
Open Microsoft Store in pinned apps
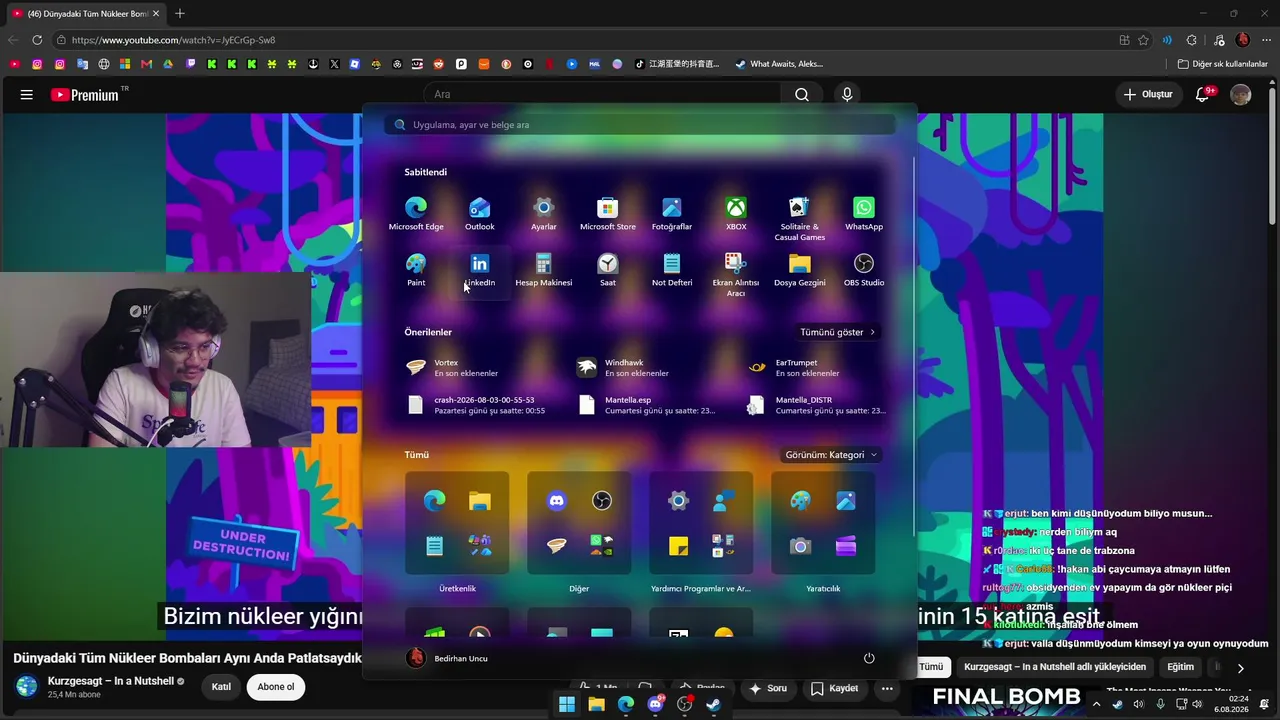[608, 213]
